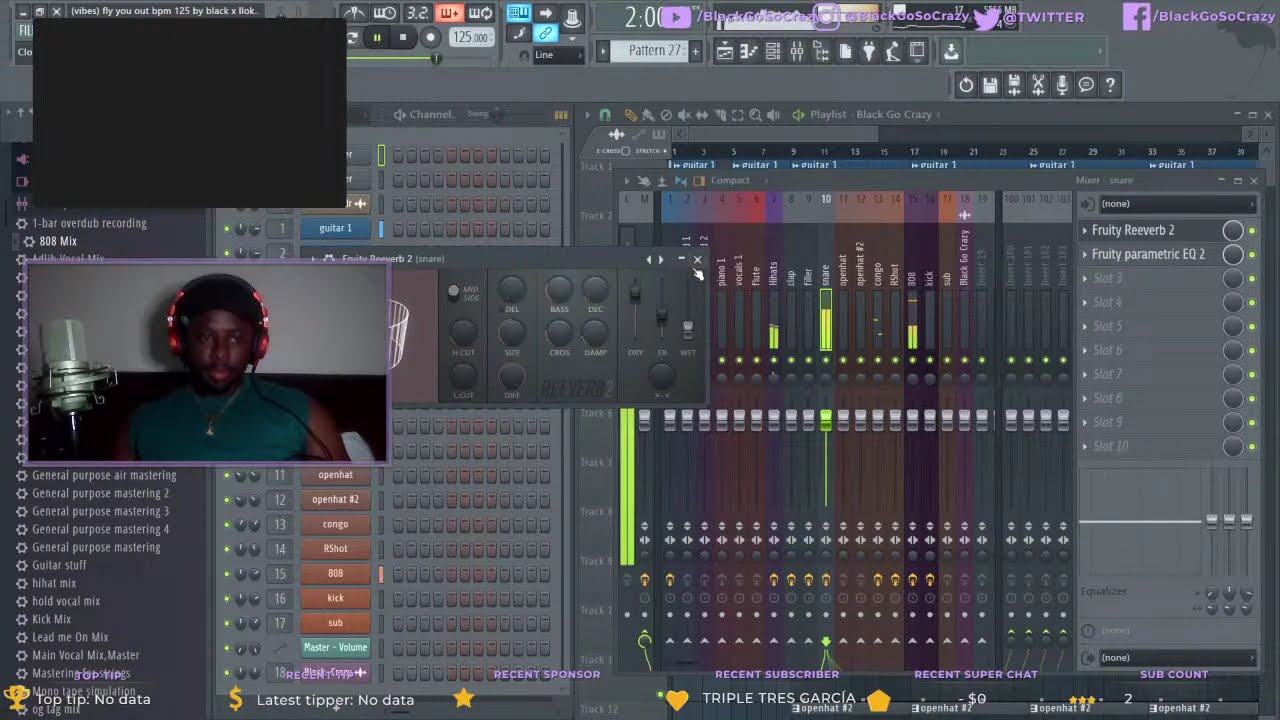Disable the Fruity Reeverb 2 effect LED
This screenshot has width=1280, height=720.
pyautogui.click(x=1252, y=230)
